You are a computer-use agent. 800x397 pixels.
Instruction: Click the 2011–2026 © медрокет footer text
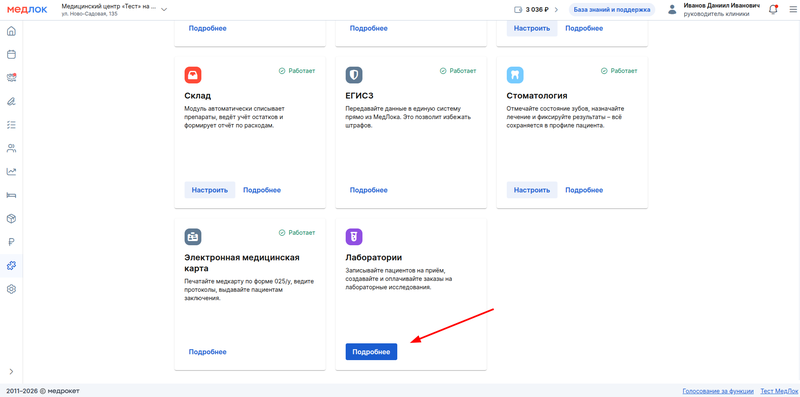(x=43, y=391)
